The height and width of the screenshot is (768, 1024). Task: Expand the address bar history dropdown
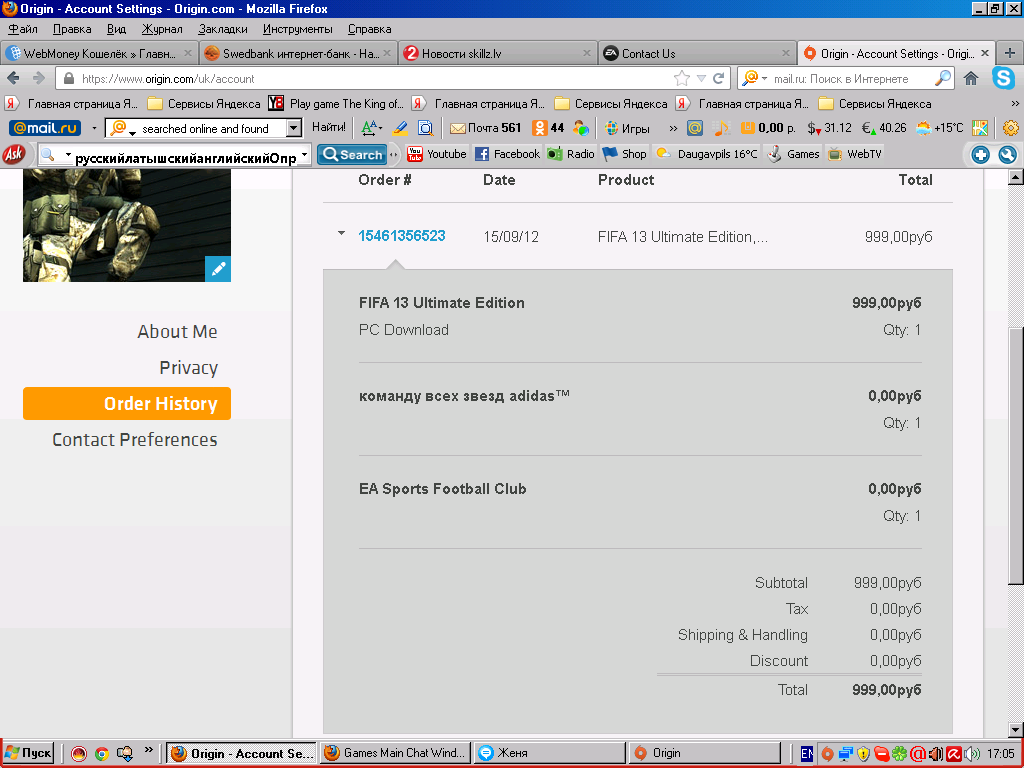click(x=701, y=78)
